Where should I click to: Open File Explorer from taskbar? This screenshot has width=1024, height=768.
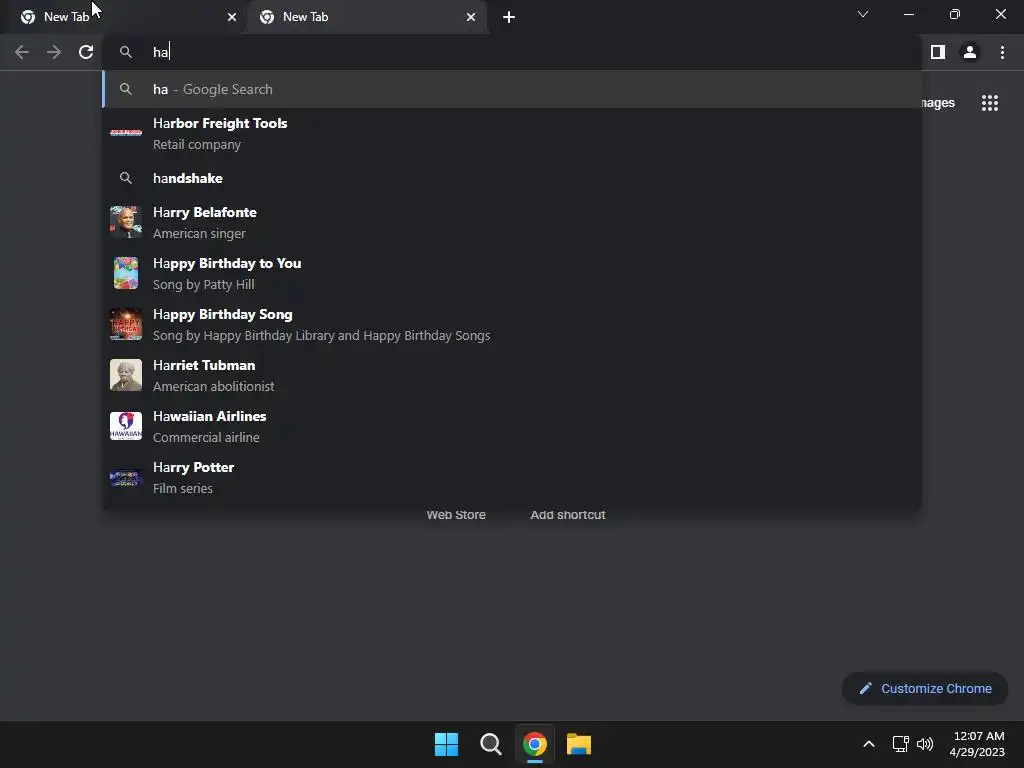[x=579, y=744]
